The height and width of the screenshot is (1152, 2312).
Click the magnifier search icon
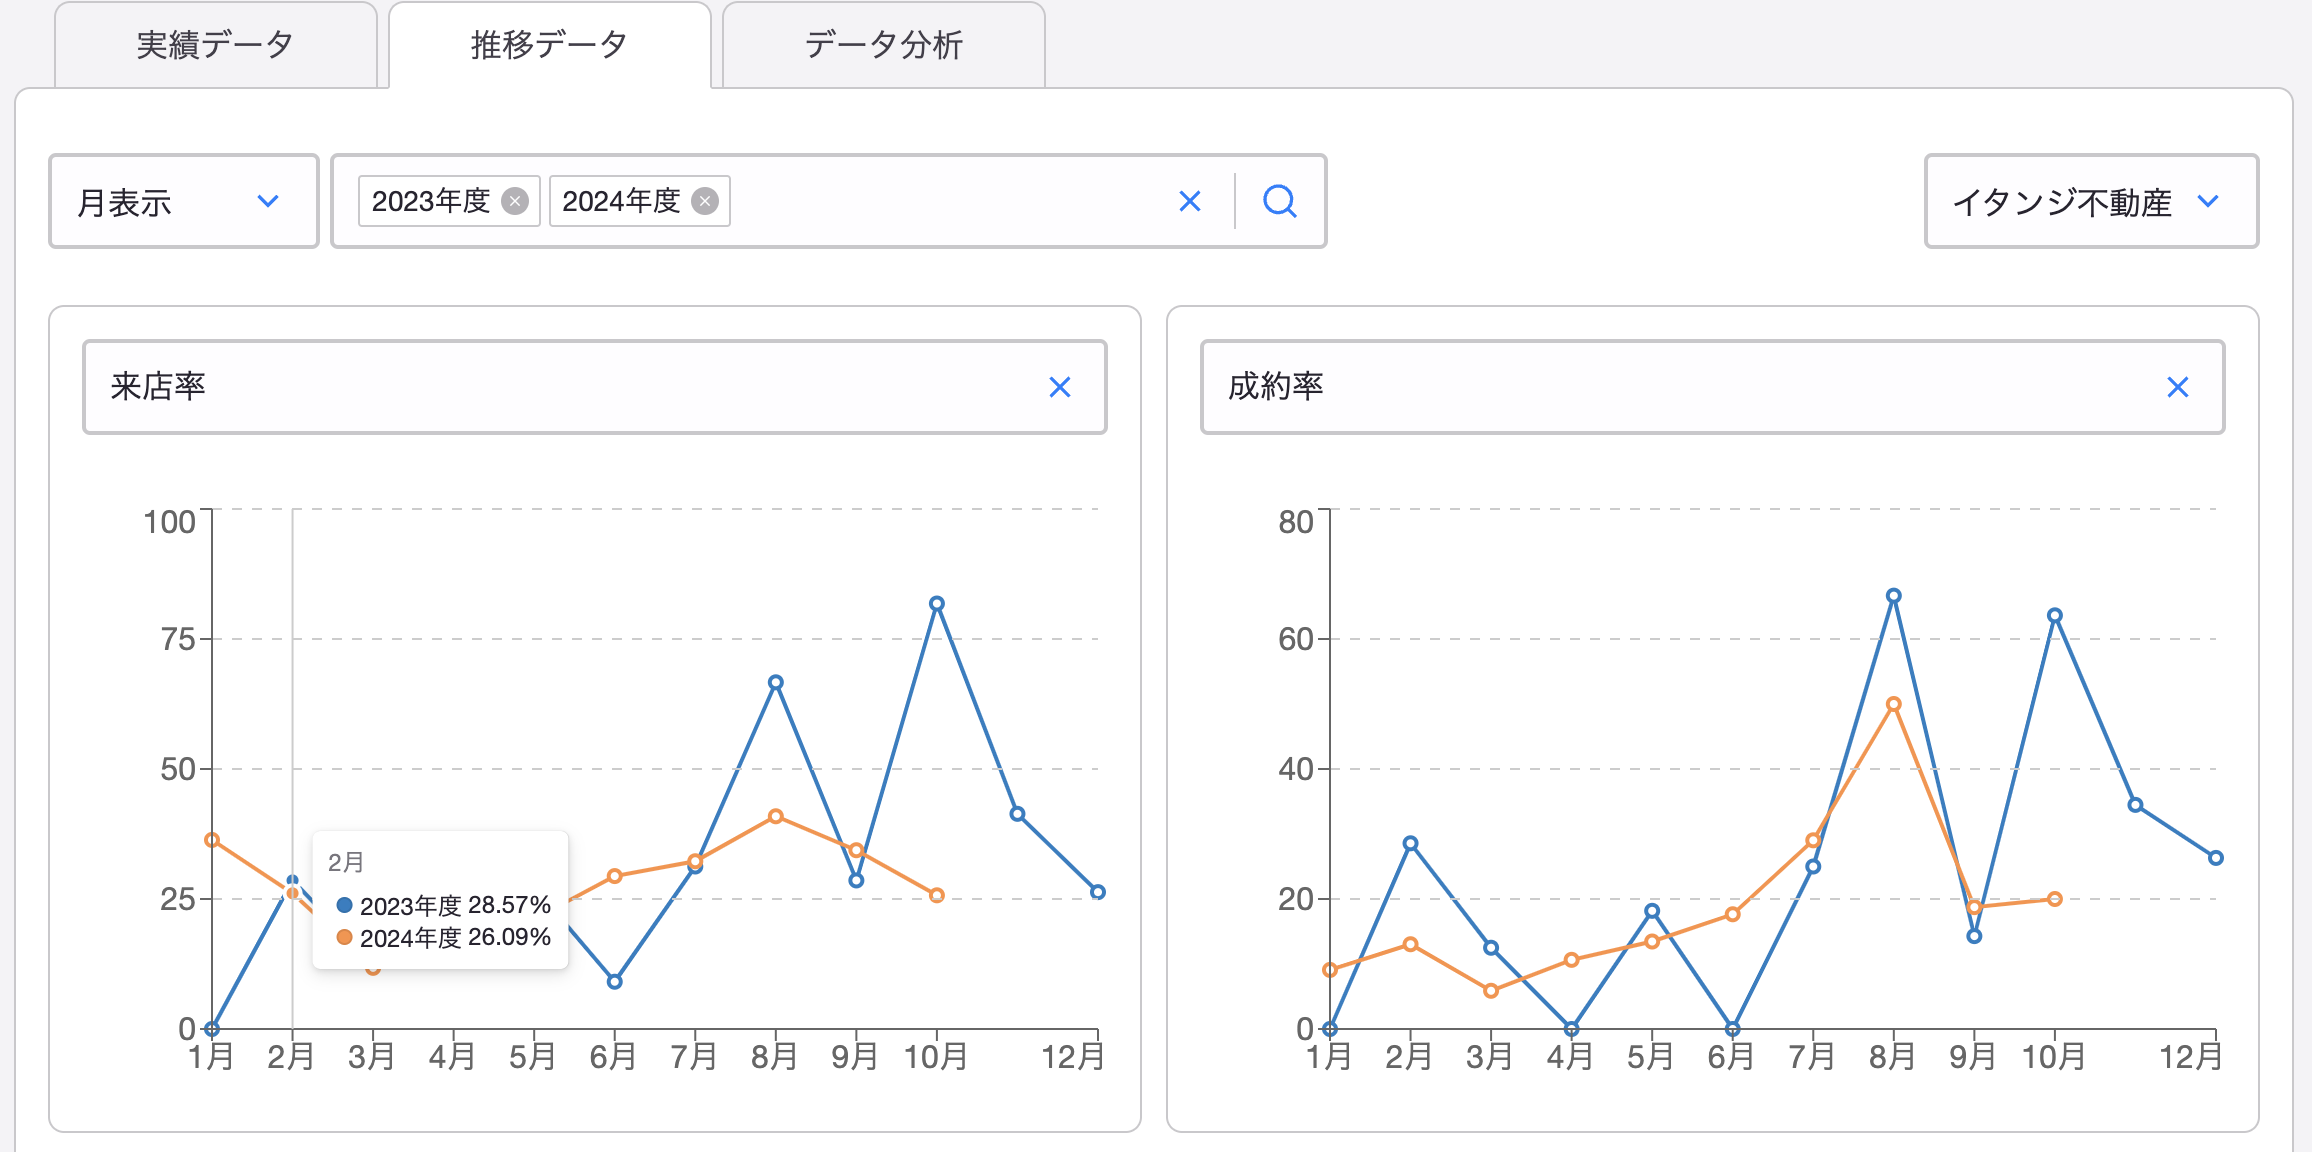pyautogui.click(x=1280, y=201)
